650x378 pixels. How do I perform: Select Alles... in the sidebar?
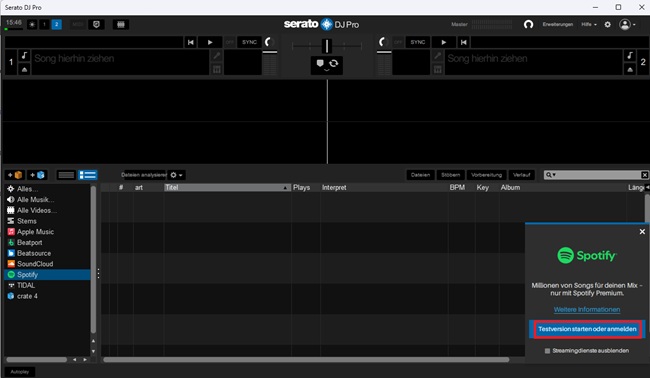tap(47, 189)
